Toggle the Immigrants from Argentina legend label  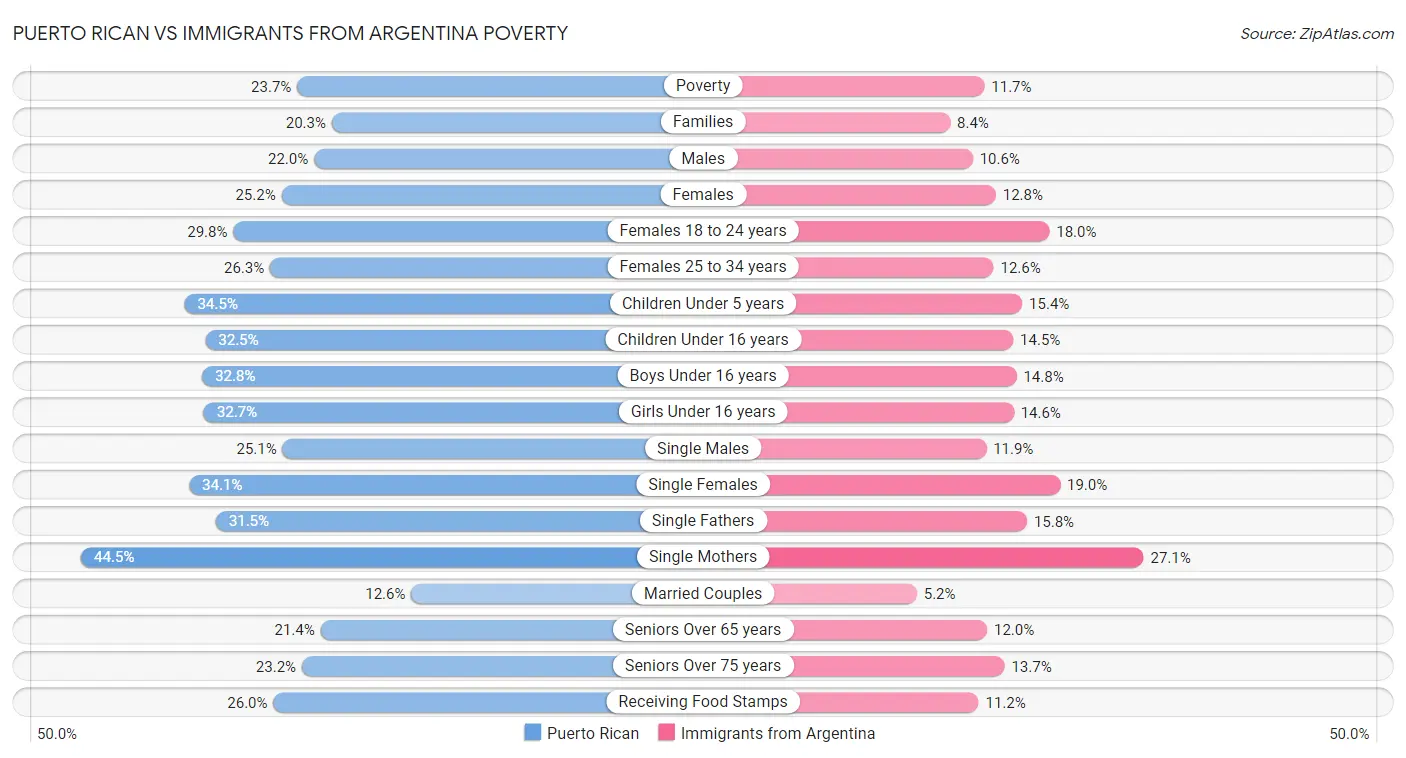[x=777, y=733]
